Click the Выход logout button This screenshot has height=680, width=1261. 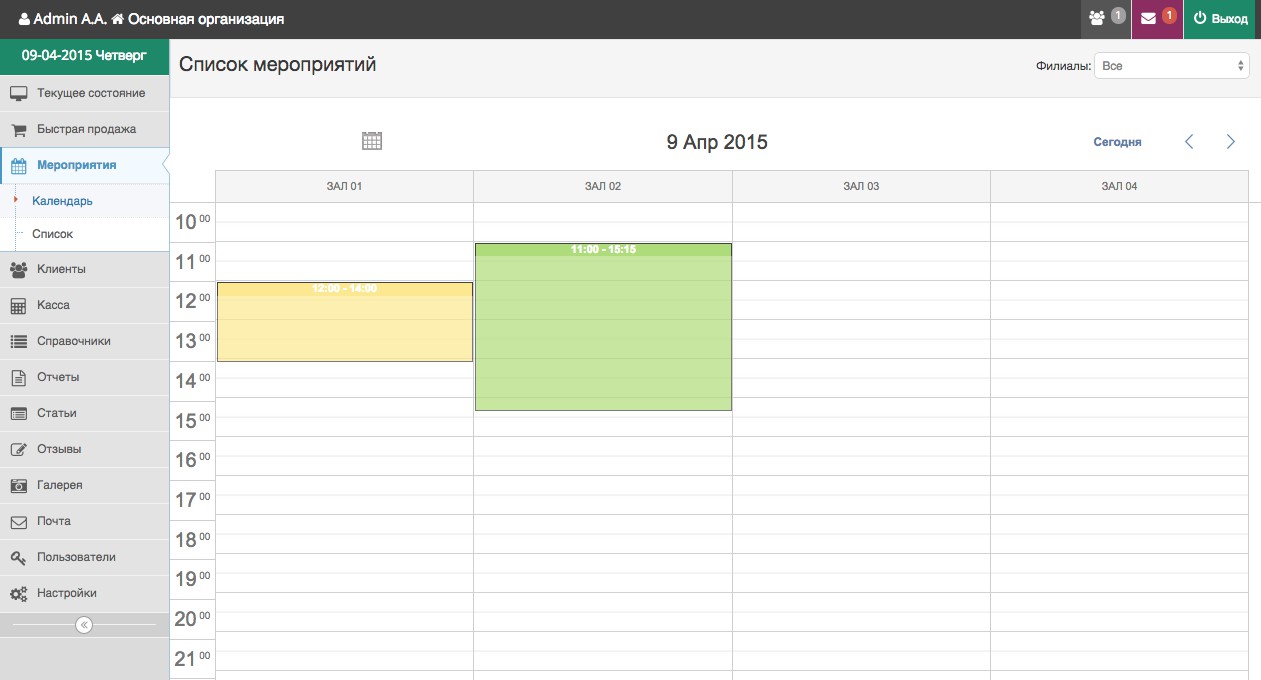1221,19
